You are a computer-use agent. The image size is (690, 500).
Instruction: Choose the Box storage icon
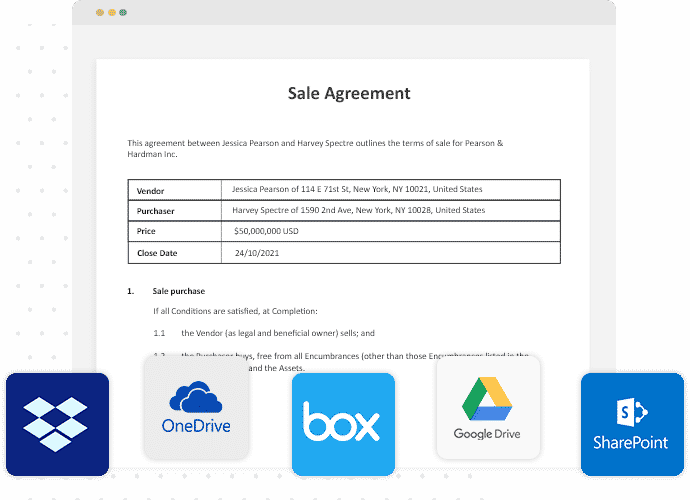click(x=343, y=424)
